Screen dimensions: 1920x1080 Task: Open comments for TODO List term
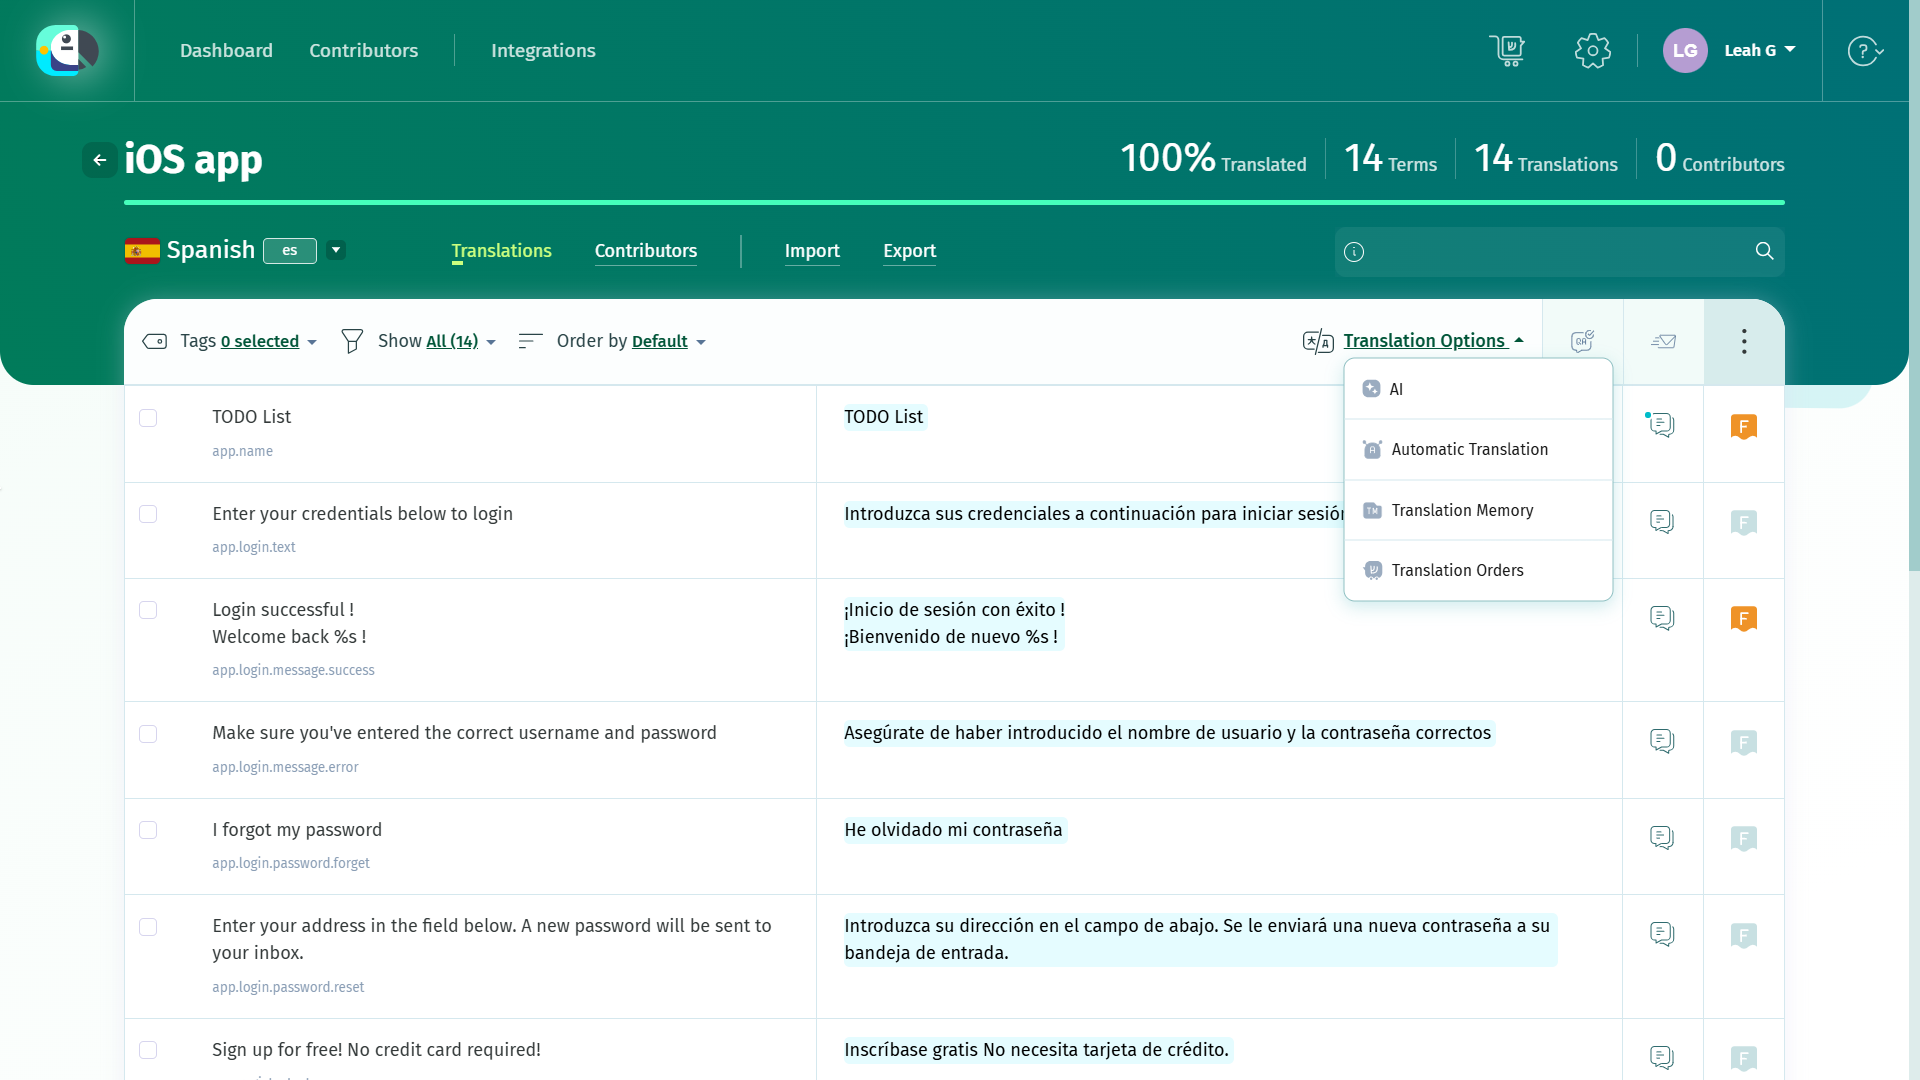pyautogui.click(x=1662, y=425)
